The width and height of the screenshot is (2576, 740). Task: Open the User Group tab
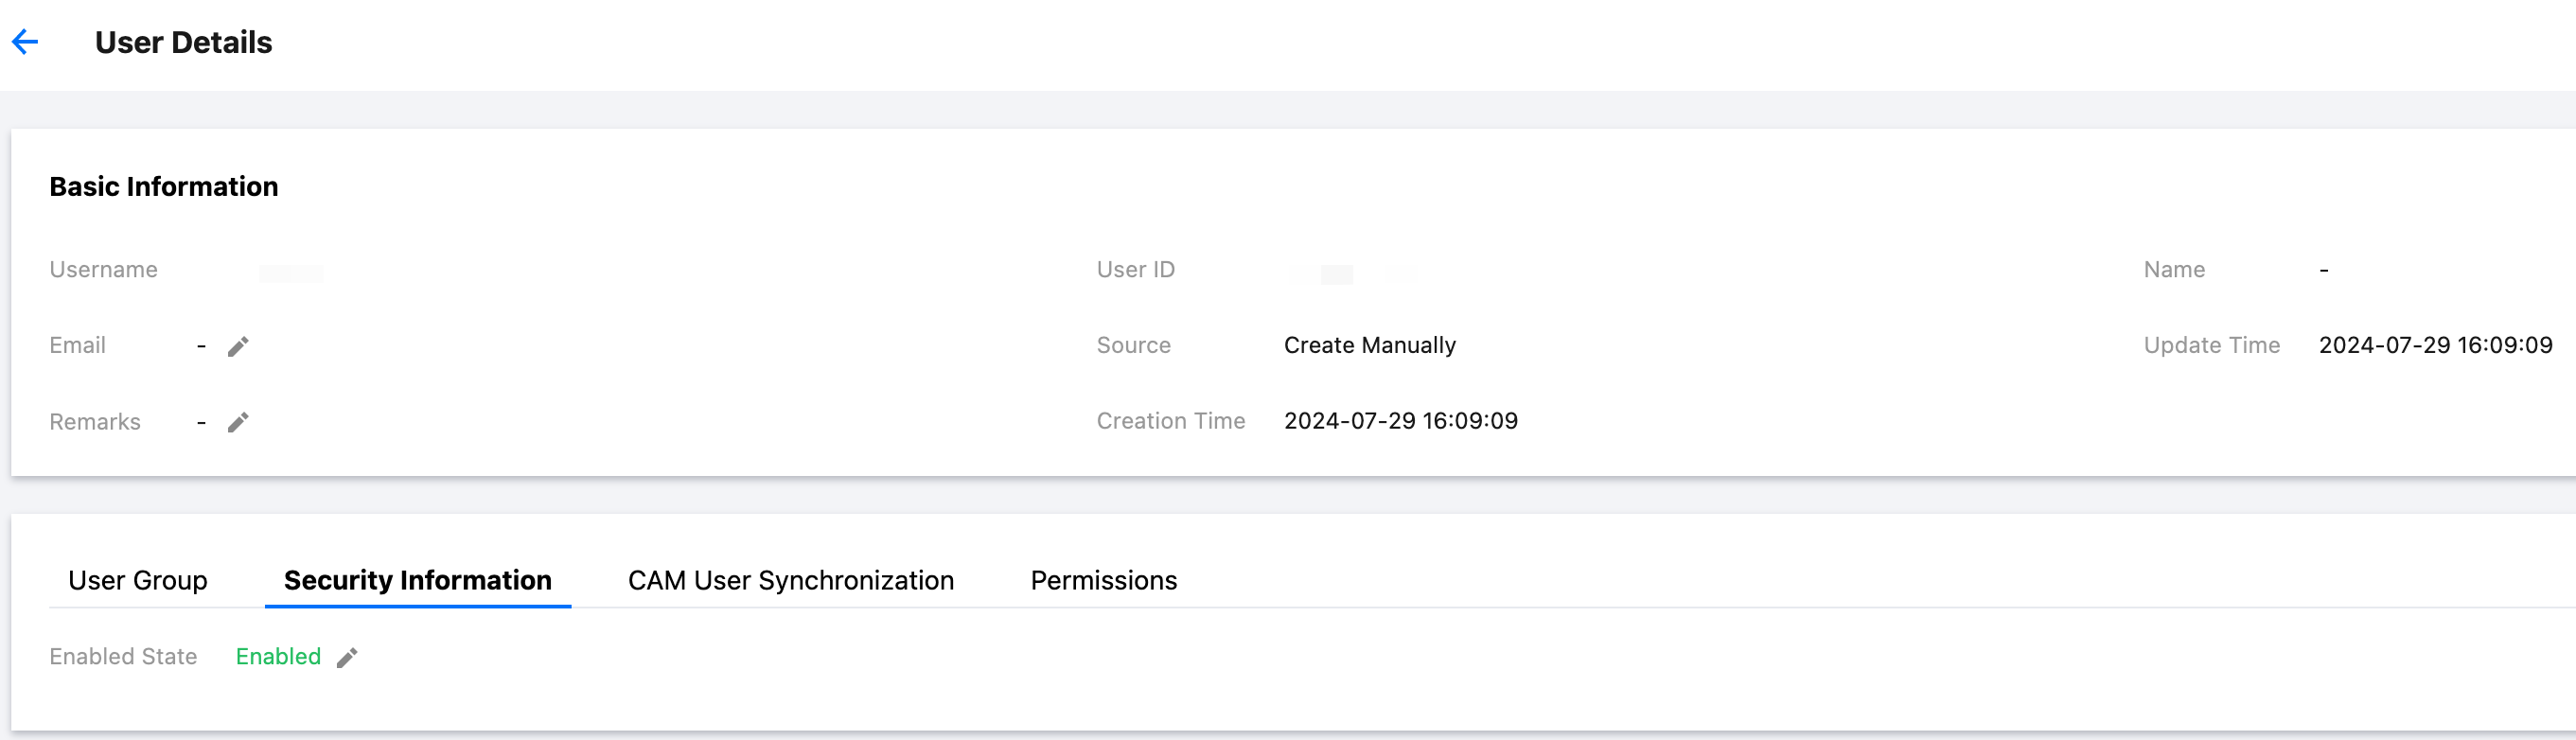138,580
